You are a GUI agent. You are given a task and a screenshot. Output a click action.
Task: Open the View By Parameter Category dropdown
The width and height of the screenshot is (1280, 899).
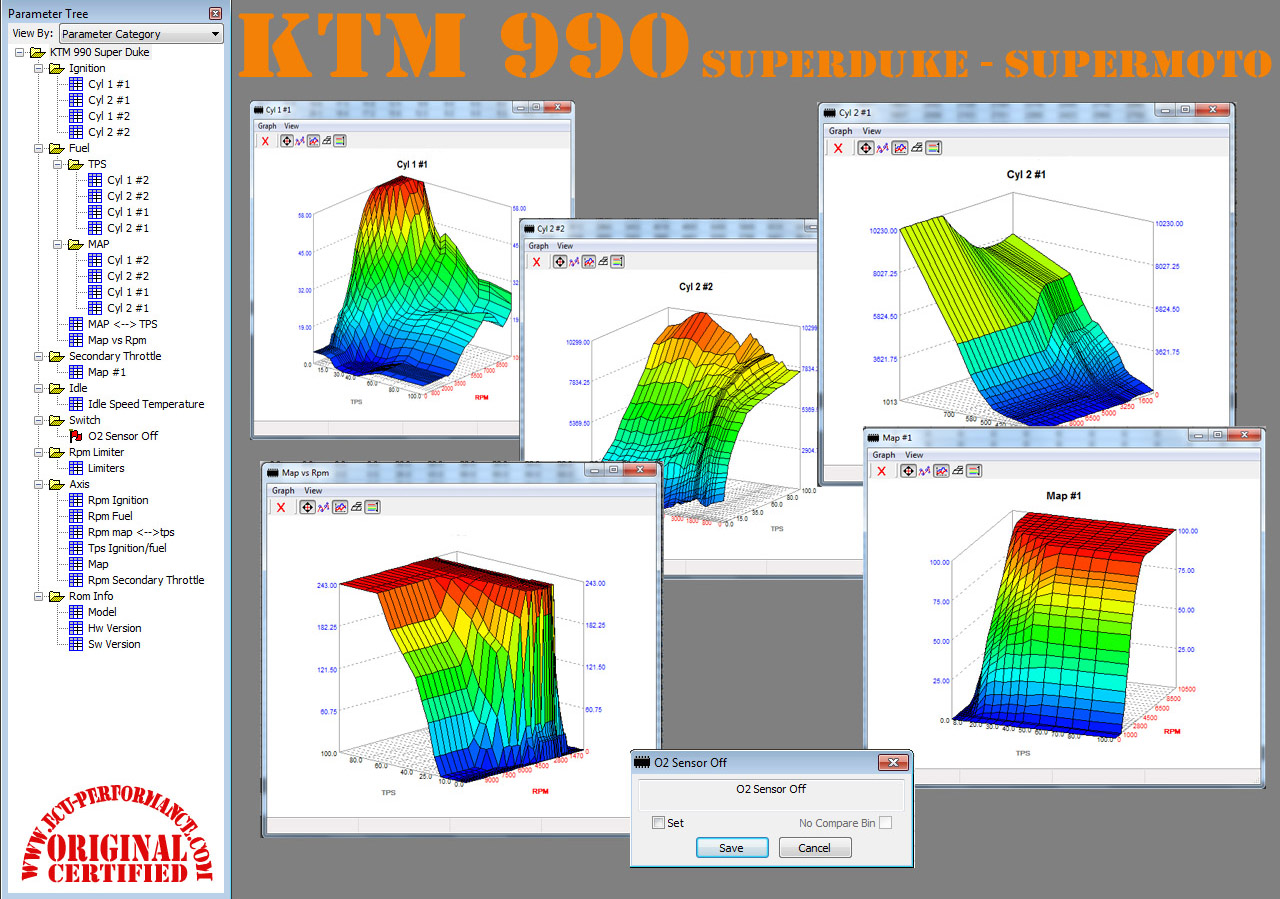[142, 34]
